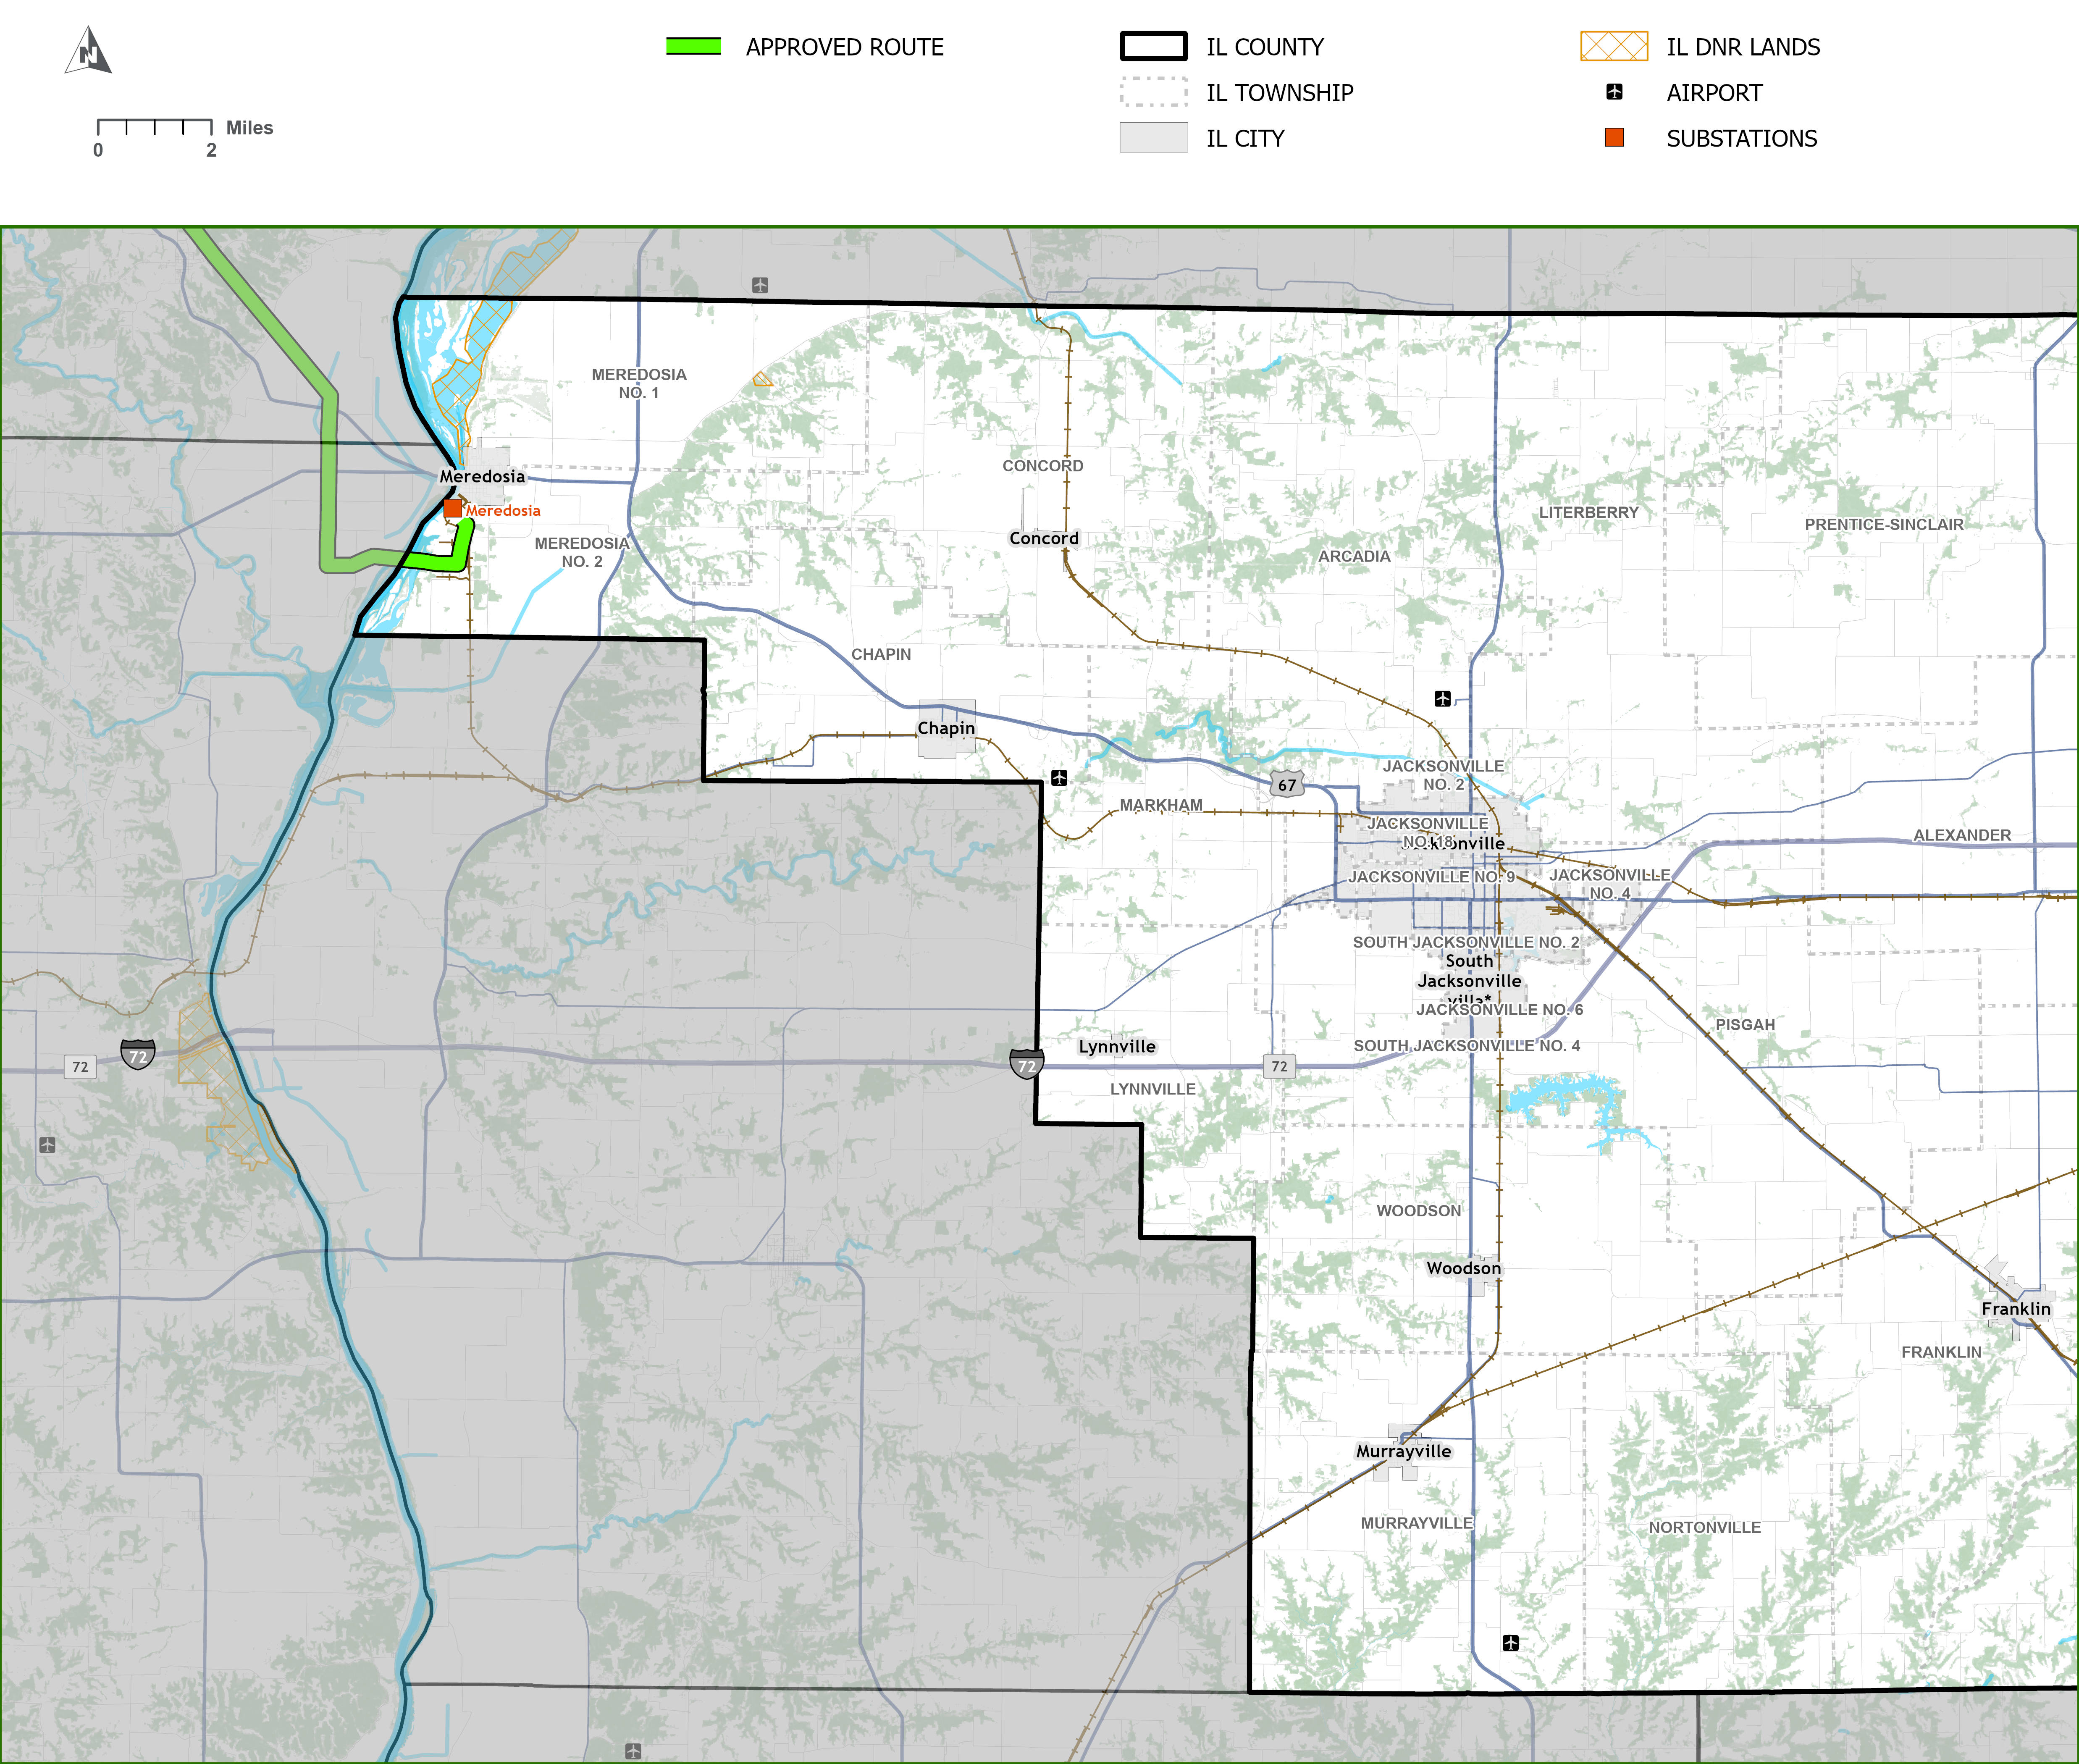This screenshot has width=2079, height=1764.
Task: Click the Substations legend symbol
Action: pos(1614,138)
